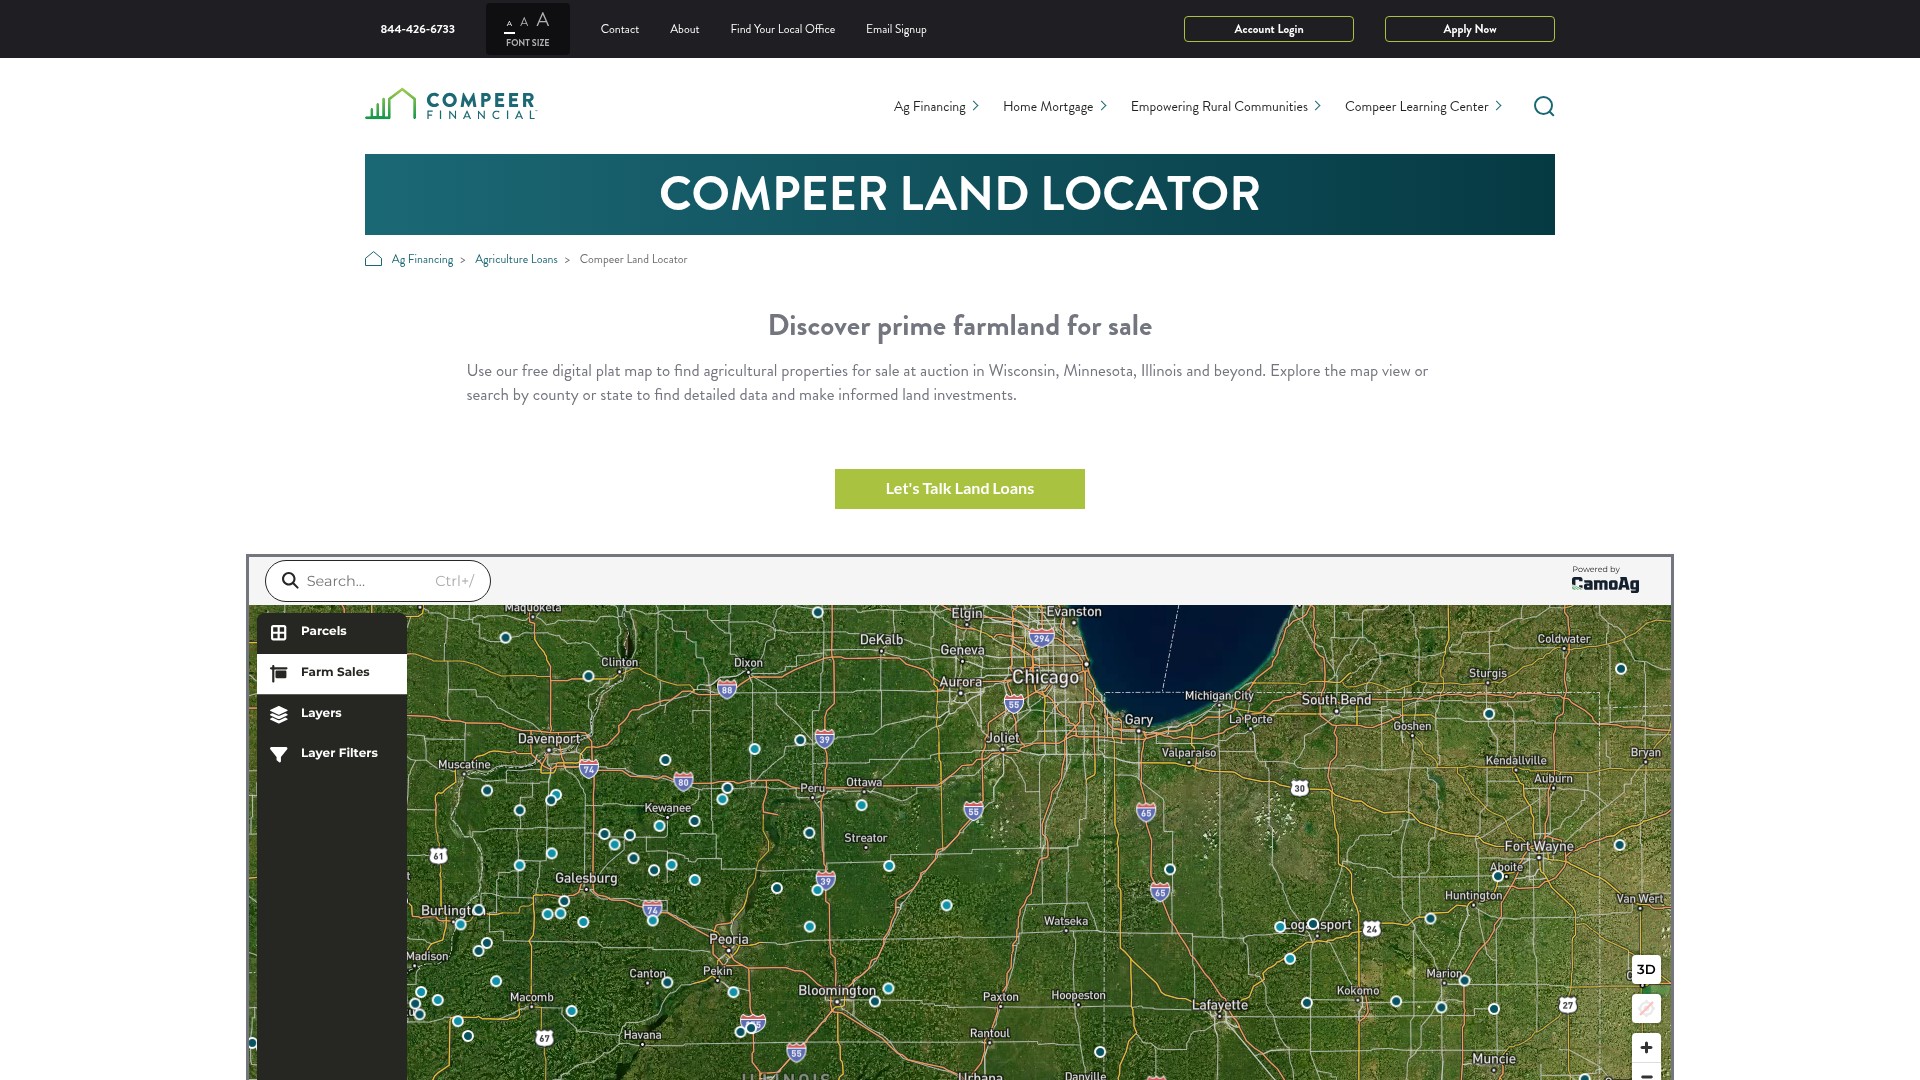Click Let's Talk Land Loans button
The height and width of the screenshot is (1080, 1920).
(959, 489)
